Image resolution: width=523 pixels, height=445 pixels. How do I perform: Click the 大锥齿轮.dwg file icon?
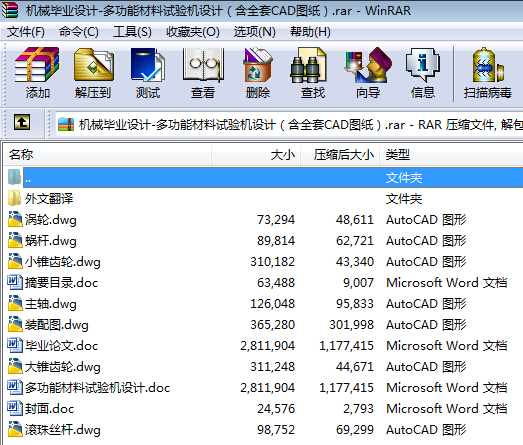(15, 366)
